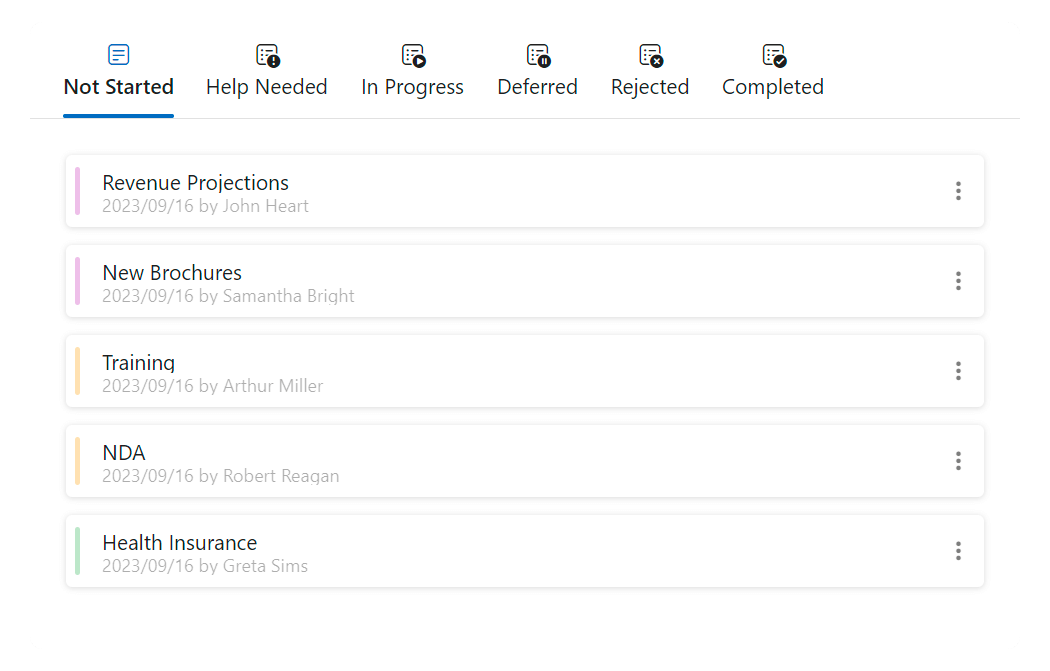Screen dimensions: 1050x671
Task: Click the Deferred pause icon
Action: coord(538,55)
